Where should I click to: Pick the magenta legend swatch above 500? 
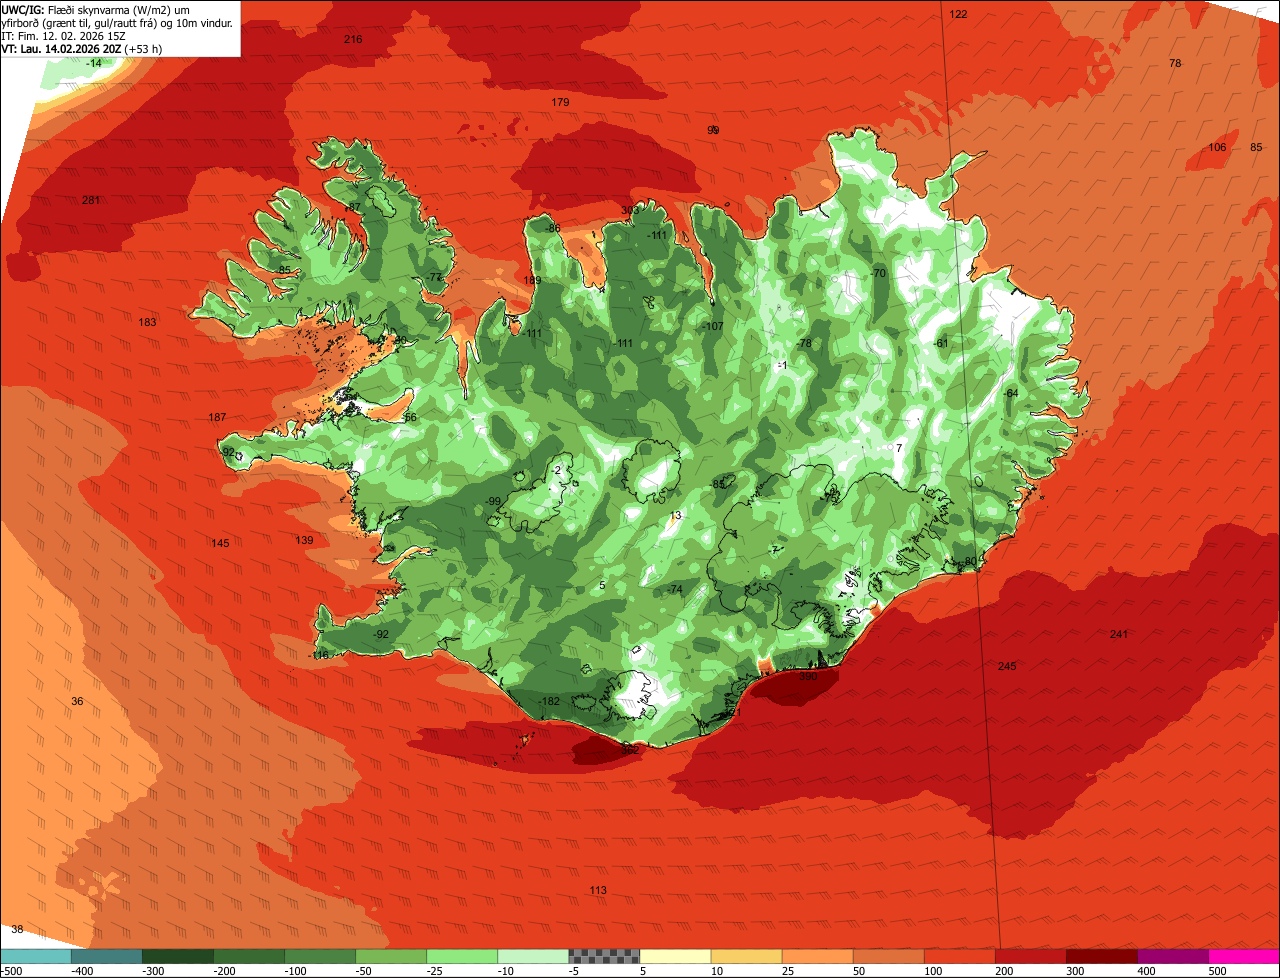[x=1244, y=956]
